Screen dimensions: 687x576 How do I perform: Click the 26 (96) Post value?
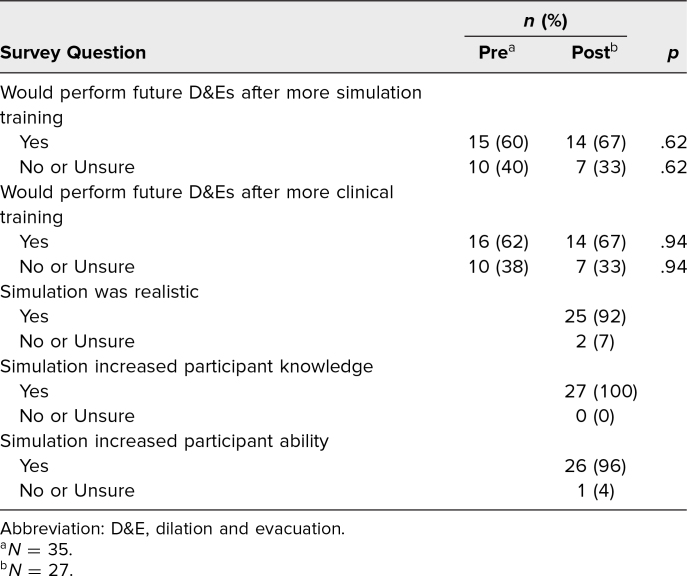pyautogui.click(x=595, y=466)
